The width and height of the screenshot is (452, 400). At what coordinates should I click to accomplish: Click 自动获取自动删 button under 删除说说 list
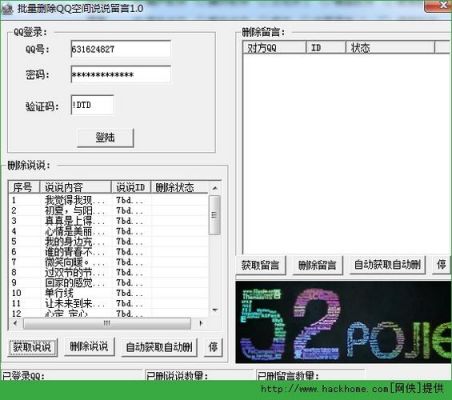click(159, 347)
